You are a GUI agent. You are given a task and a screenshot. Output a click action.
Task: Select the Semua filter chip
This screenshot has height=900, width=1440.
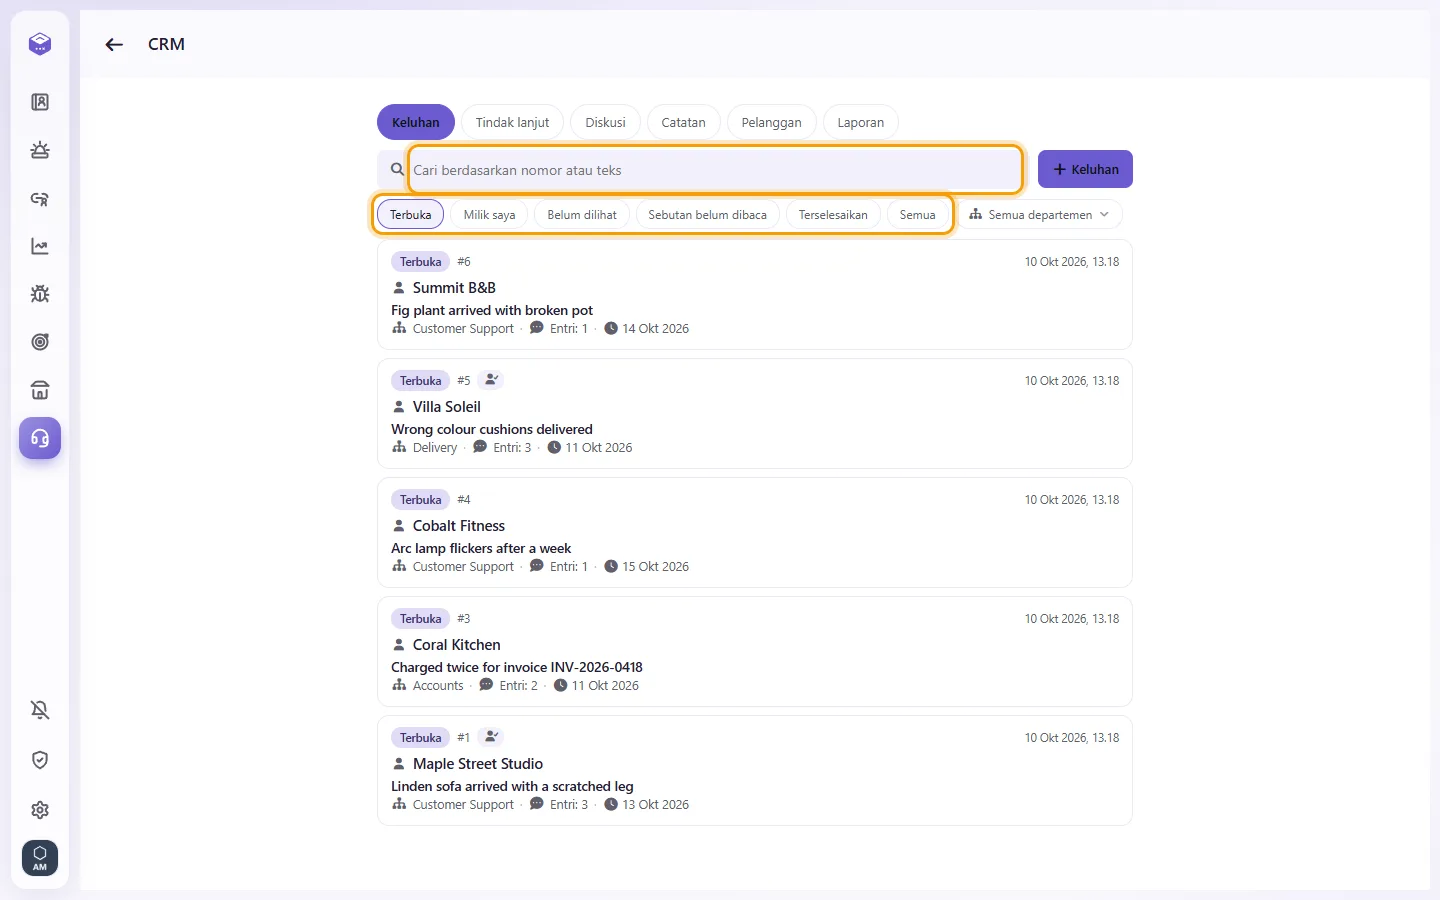tap(917, 214)
